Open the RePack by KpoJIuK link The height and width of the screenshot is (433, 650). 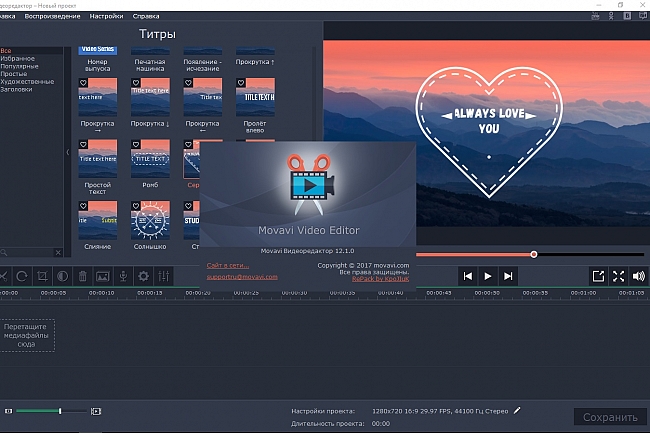point(381,279)
